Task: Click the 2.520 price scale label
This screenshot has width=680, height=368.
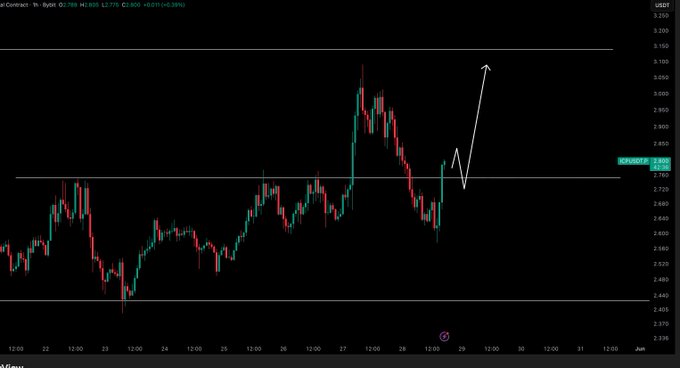Action: tap(660, 264)
